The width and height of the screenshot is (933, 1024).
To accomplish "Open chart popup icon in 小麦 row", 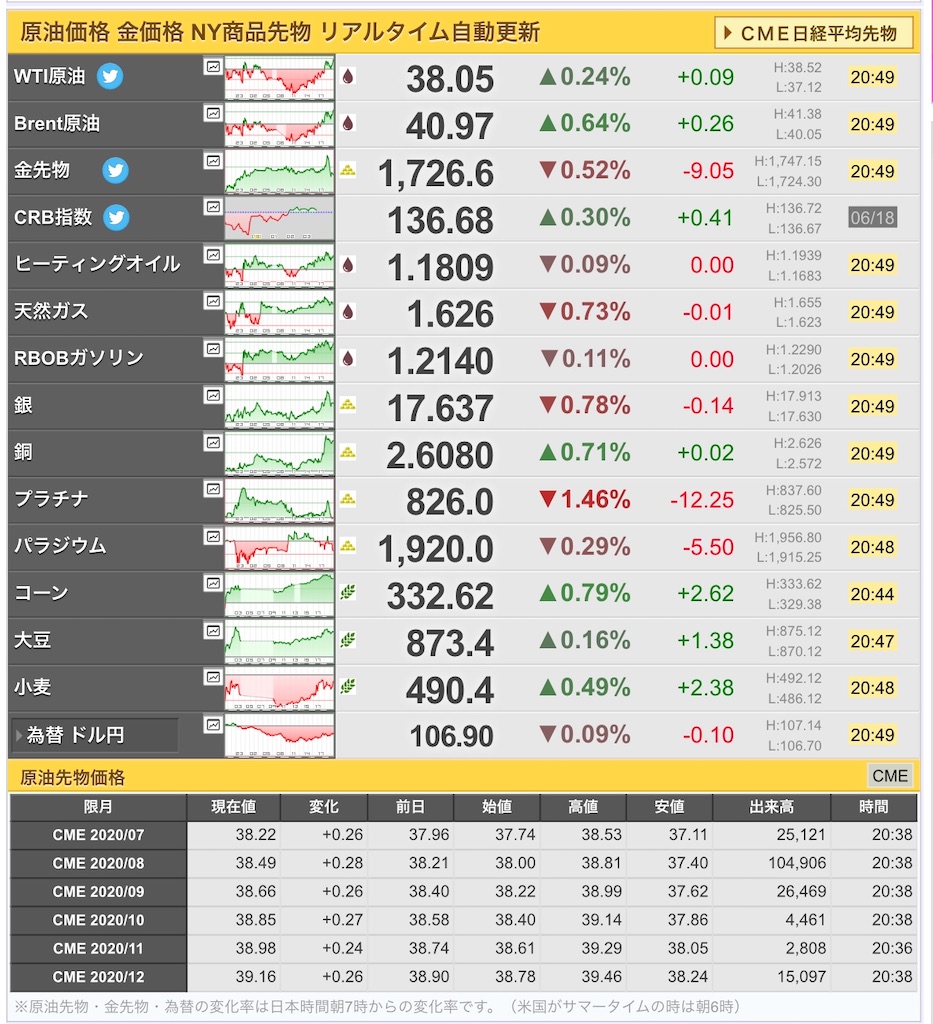I will pos(213,677).
